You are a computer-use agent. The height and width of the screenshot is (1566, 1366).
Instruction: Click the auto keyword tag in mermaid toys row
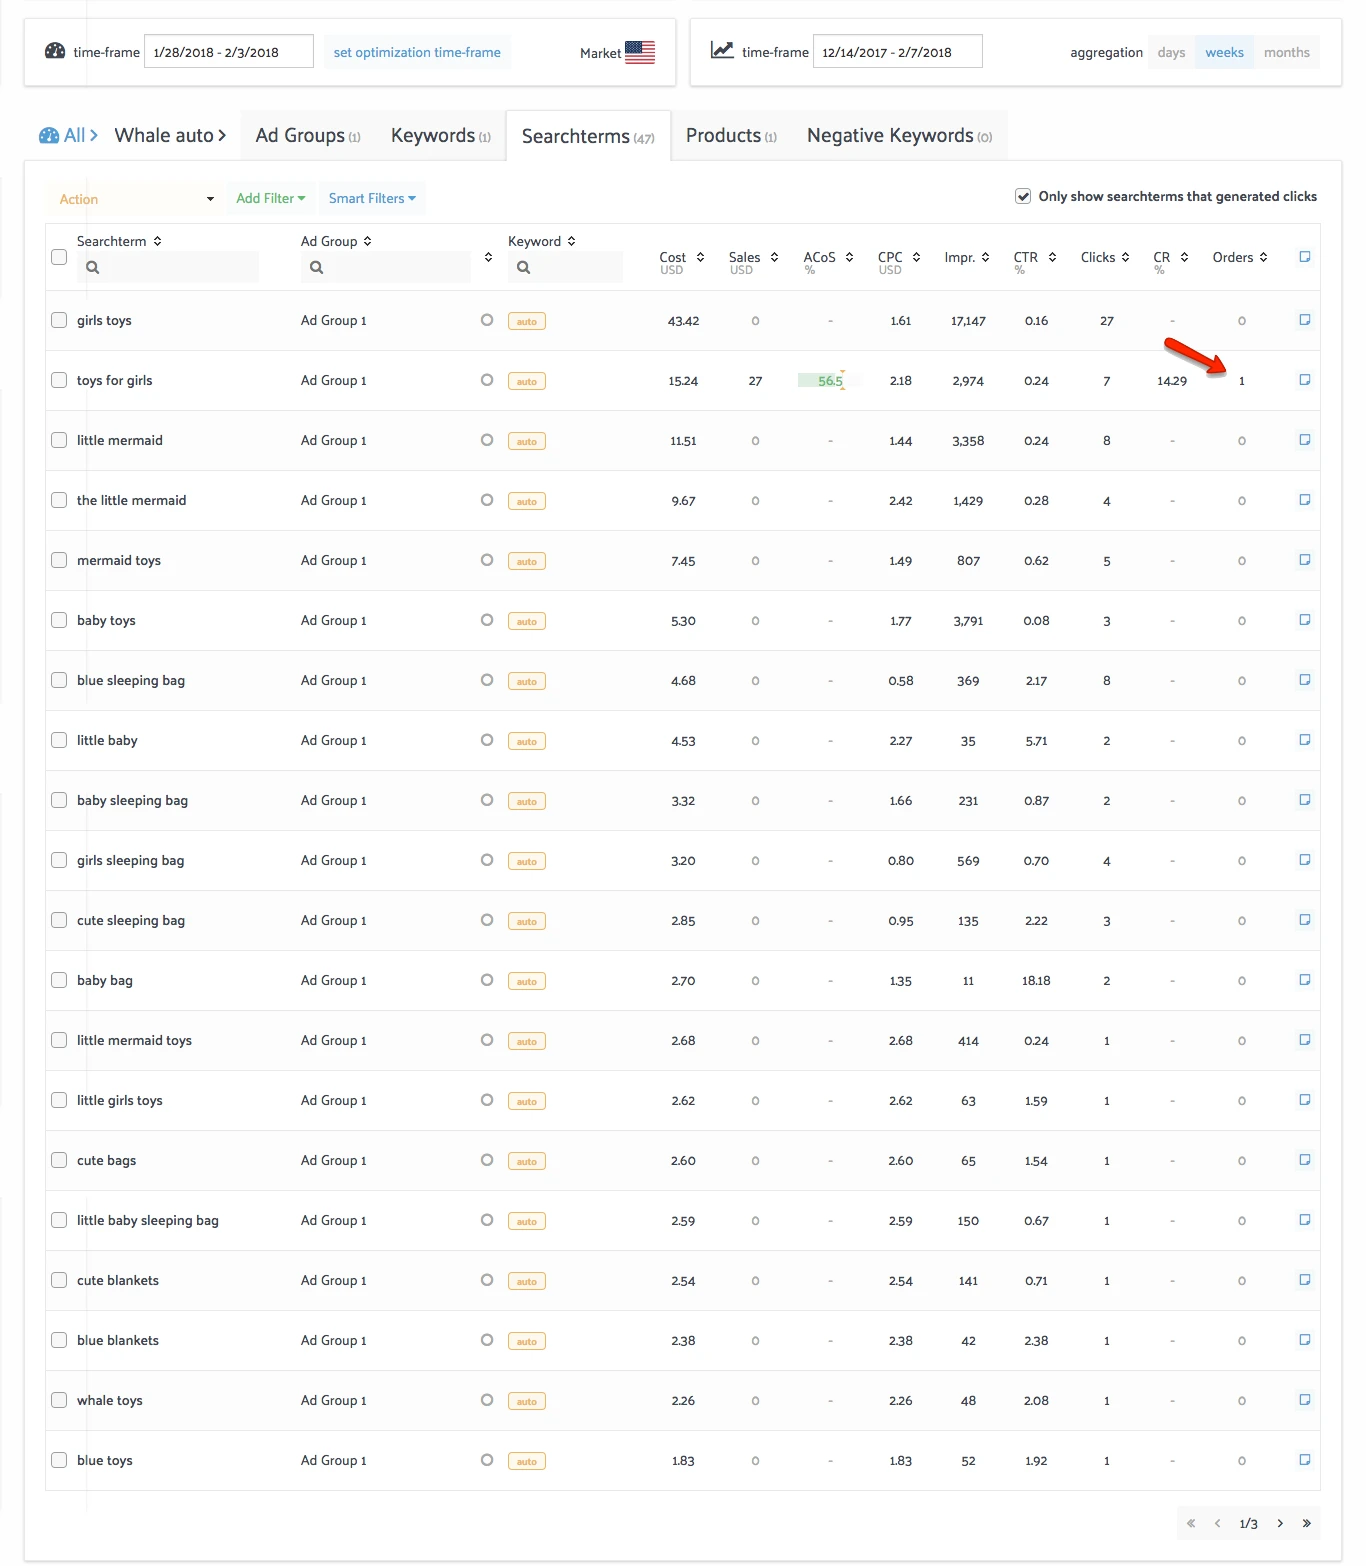(527, 561)
